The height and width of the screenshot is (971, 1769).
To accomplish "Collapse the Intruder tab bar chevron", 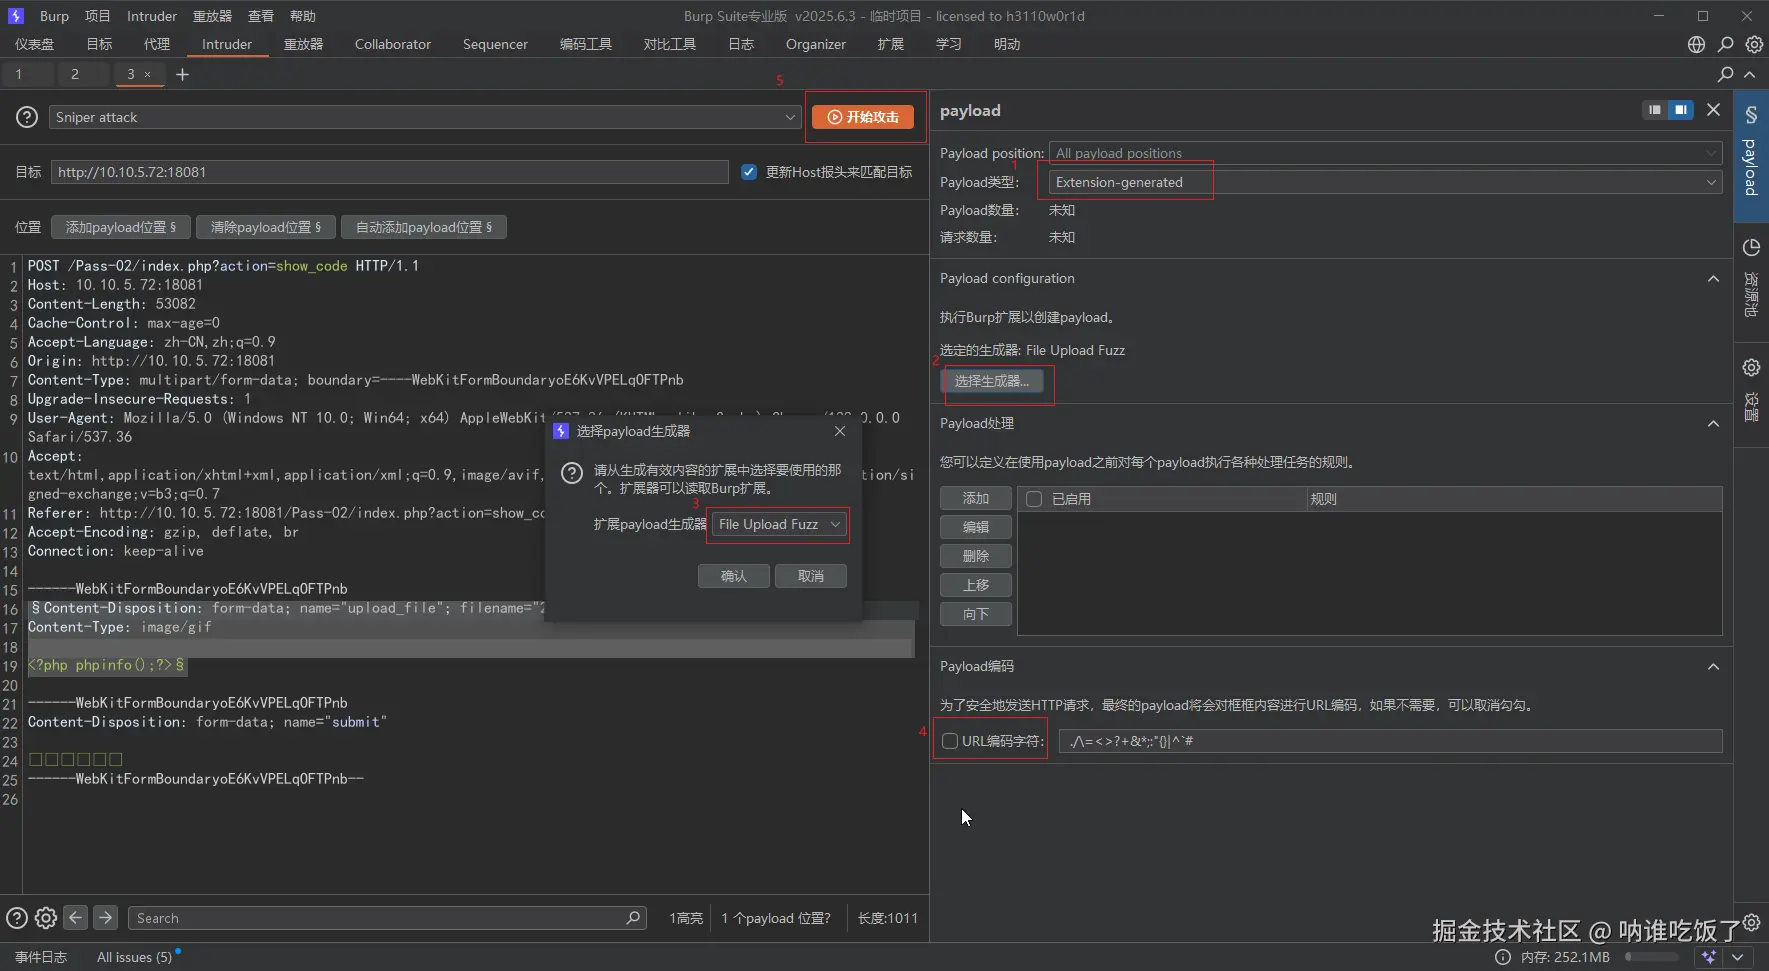I will pyautogui.click(x=1749, y=74).
